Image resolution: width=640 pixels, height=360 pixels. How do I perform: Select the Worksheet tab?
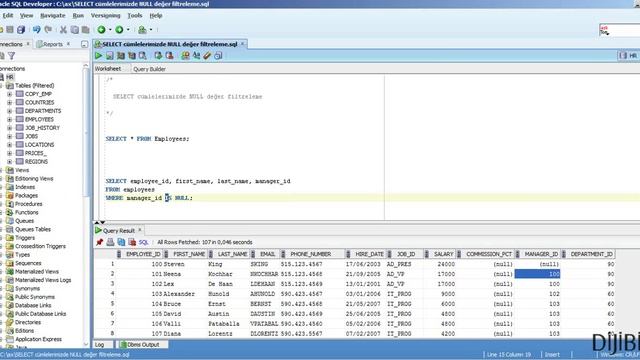pos(108,69)
